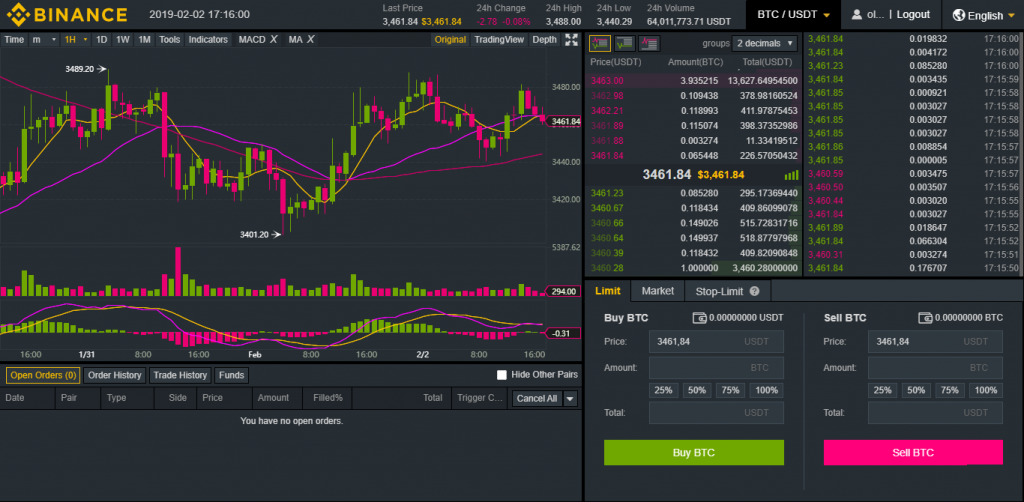
Task: Open the Order History tab
Action: tap(115, 375)
